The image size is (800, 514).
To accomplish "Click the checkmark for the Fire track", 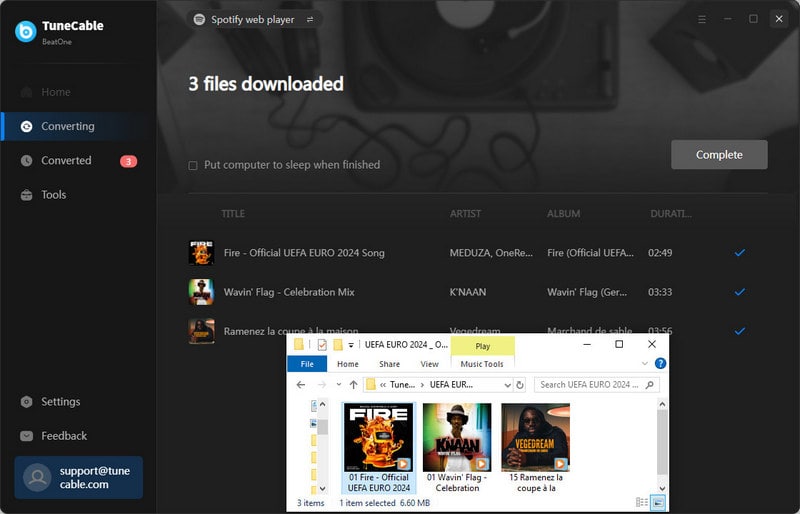I will 740,253.
